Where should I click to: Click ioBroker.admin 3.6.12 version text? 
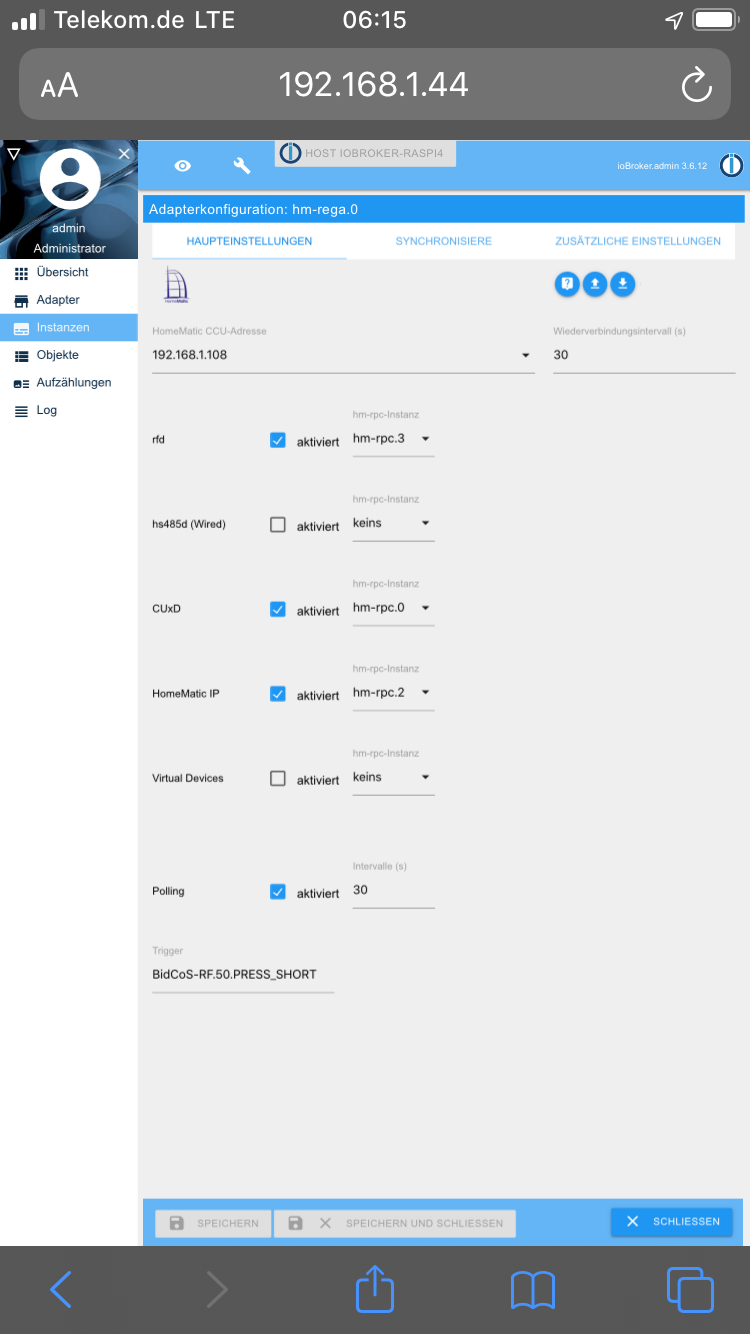coord(663,166)
